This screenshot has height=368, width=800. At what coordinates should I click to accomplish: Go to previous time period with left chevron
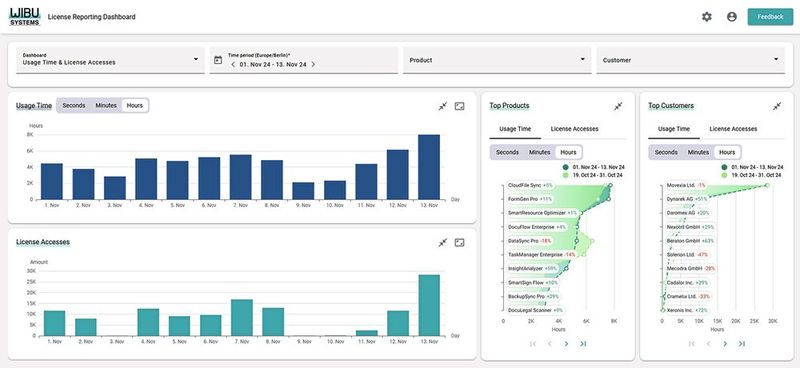233,65
